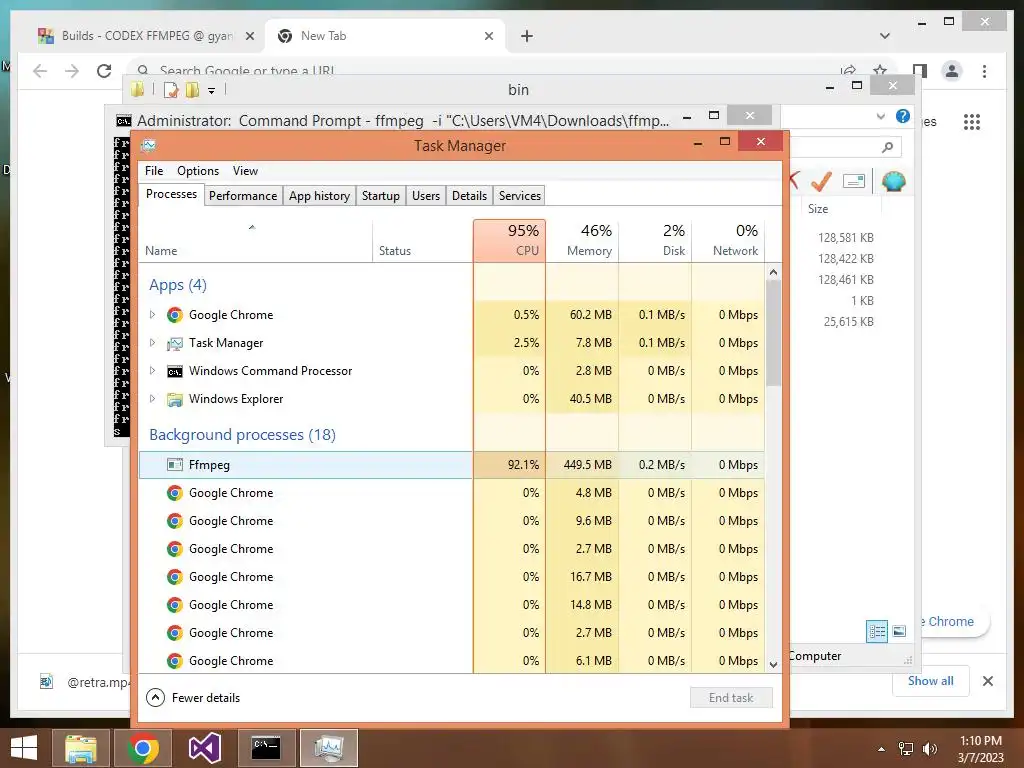Open the Google apps grid icon

972,121
